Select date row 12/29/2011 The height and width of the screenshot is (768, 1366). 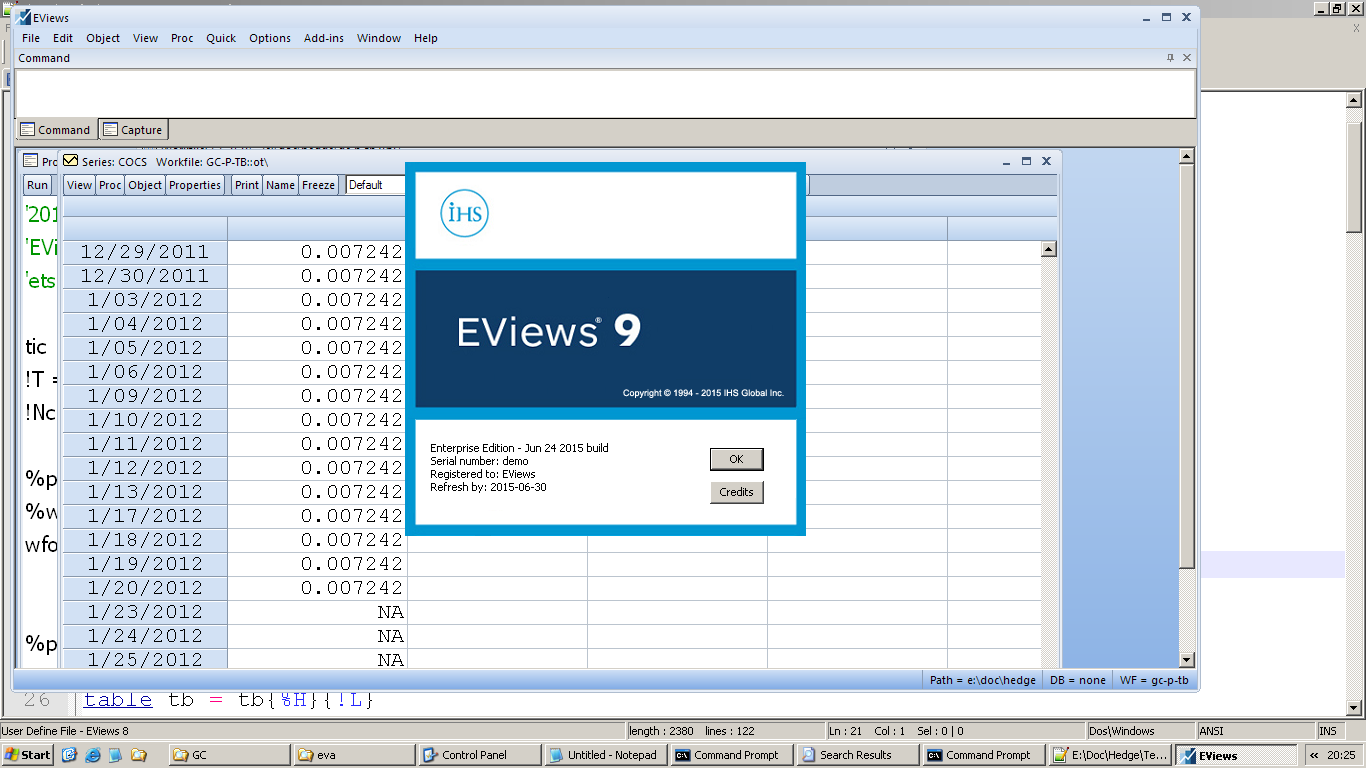[145, 252]
